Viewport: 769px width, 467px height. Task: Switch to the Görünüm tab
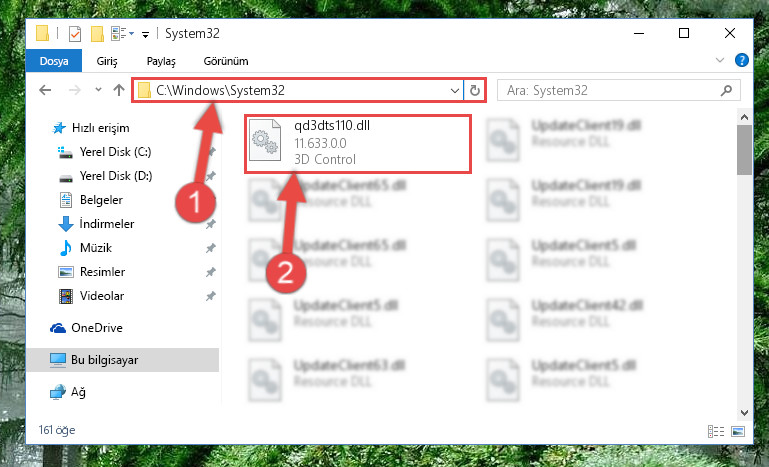click(226, 61)
